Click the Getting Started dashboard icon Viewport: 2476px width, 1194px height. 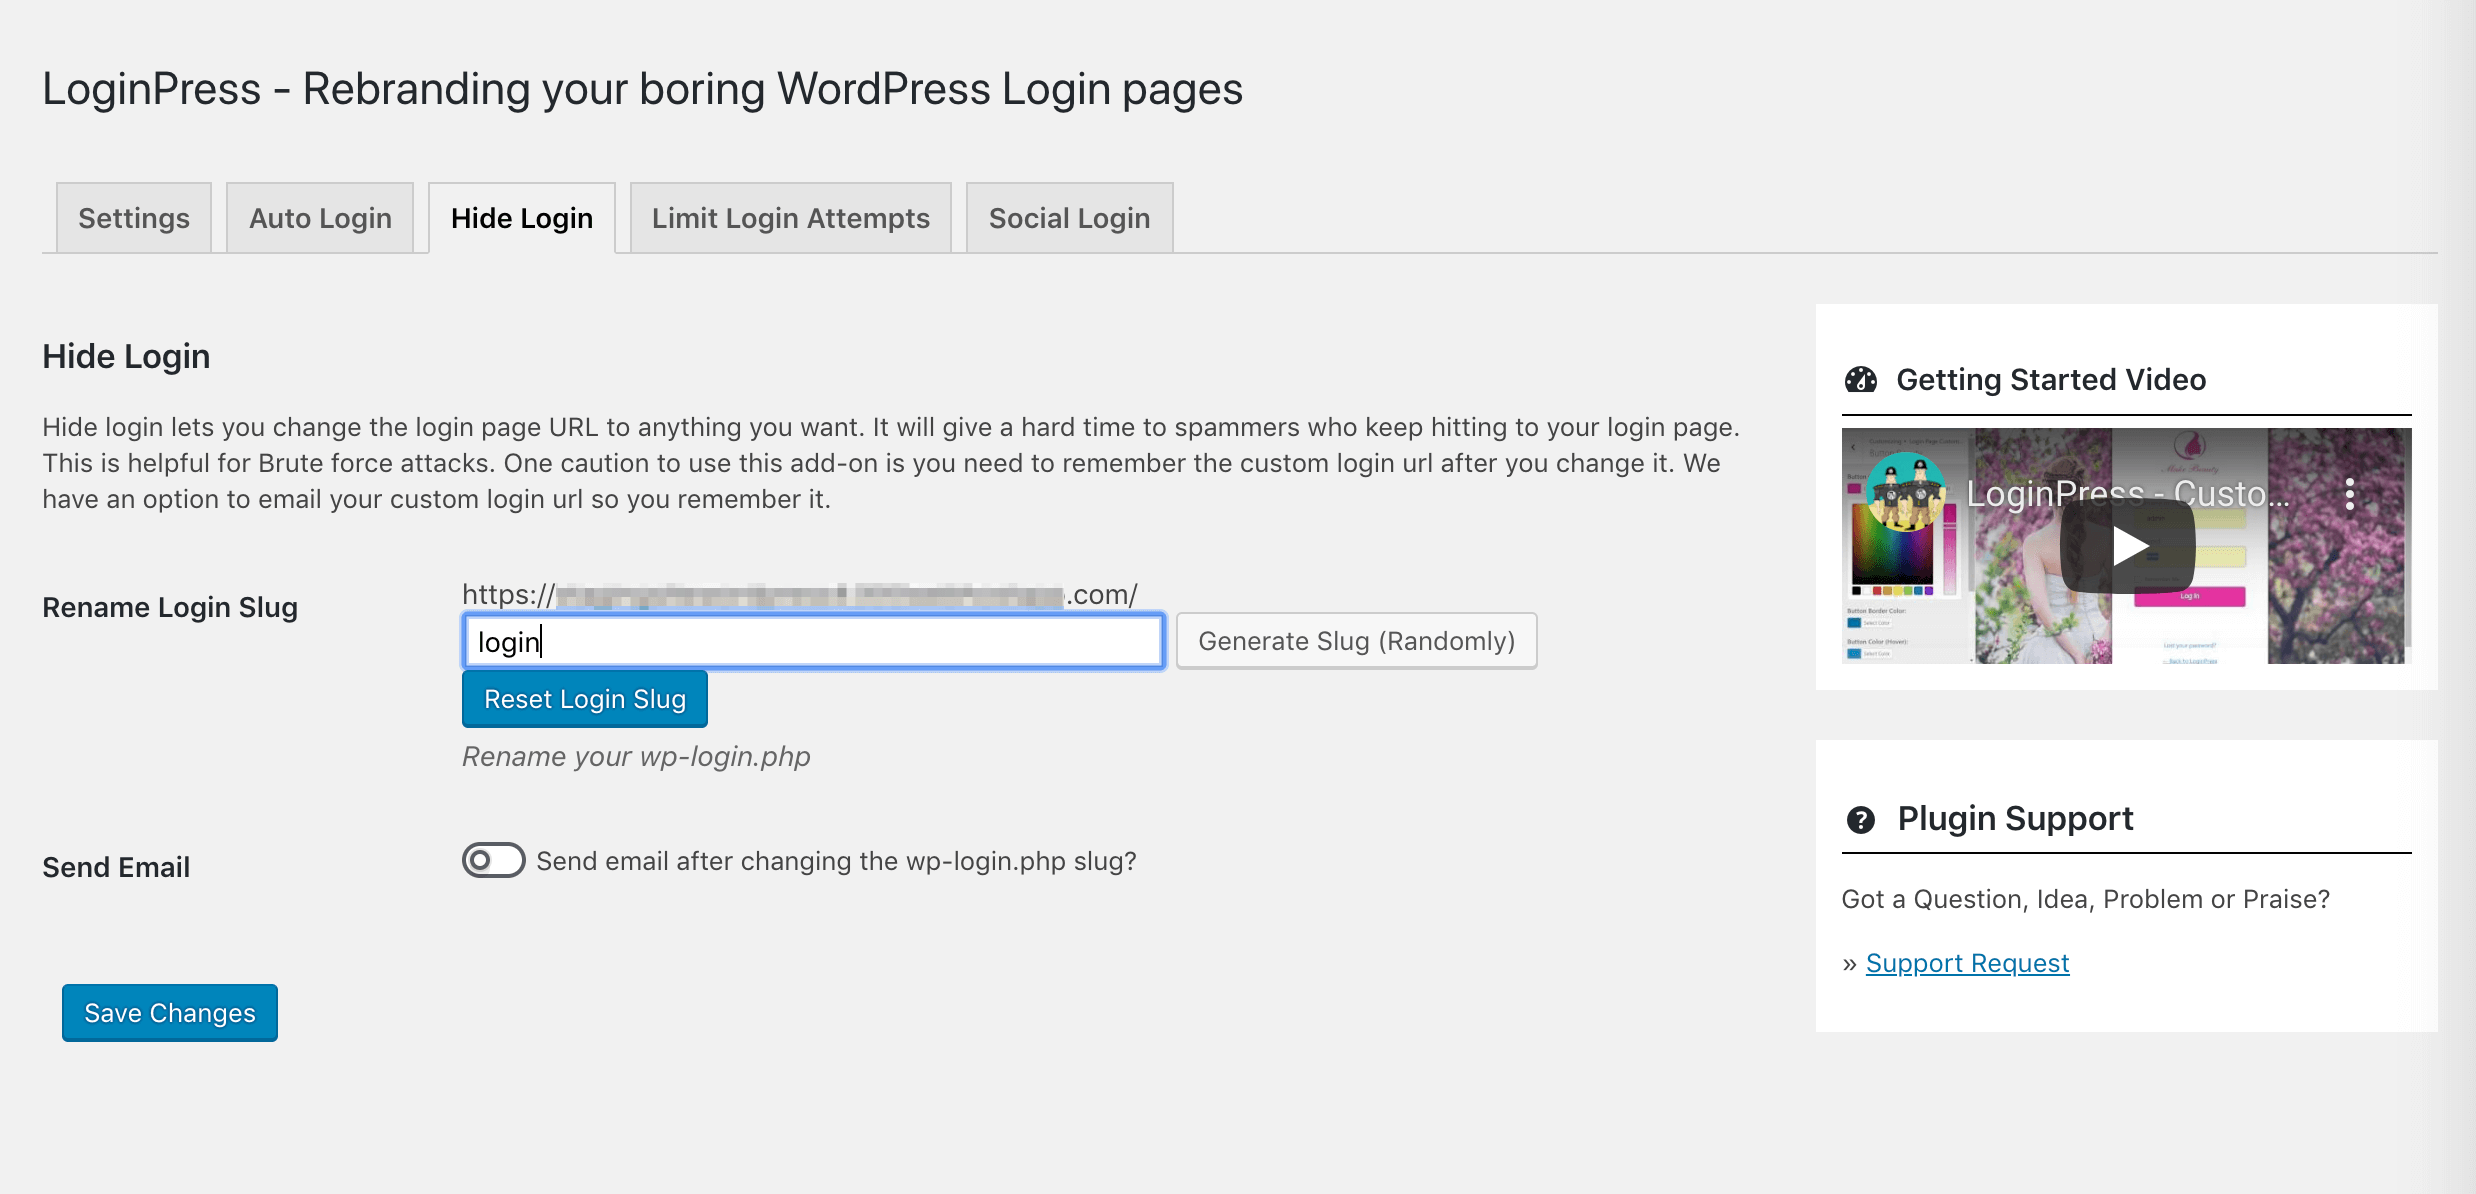pos(1861,380)
